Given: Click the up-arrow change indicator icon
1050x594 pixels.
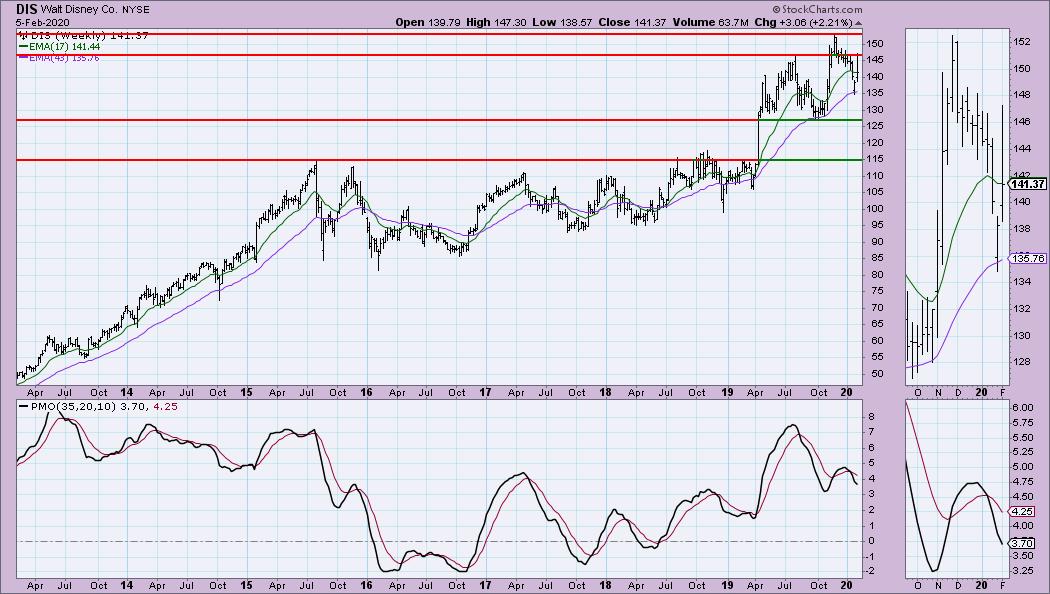Looking at the screenshot, I should coord(858,23).
